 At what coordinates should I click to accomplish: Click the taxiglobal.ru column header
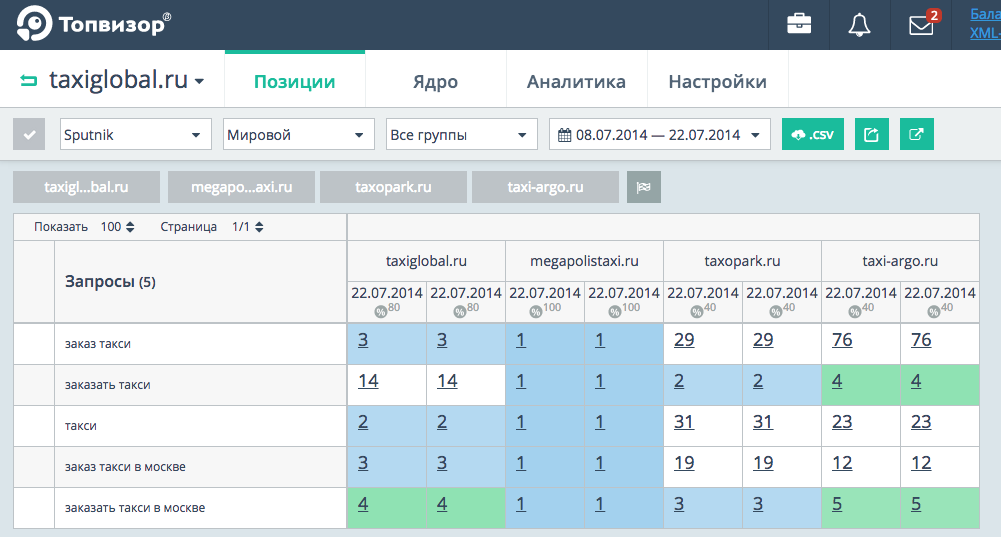tap(426, 261)
